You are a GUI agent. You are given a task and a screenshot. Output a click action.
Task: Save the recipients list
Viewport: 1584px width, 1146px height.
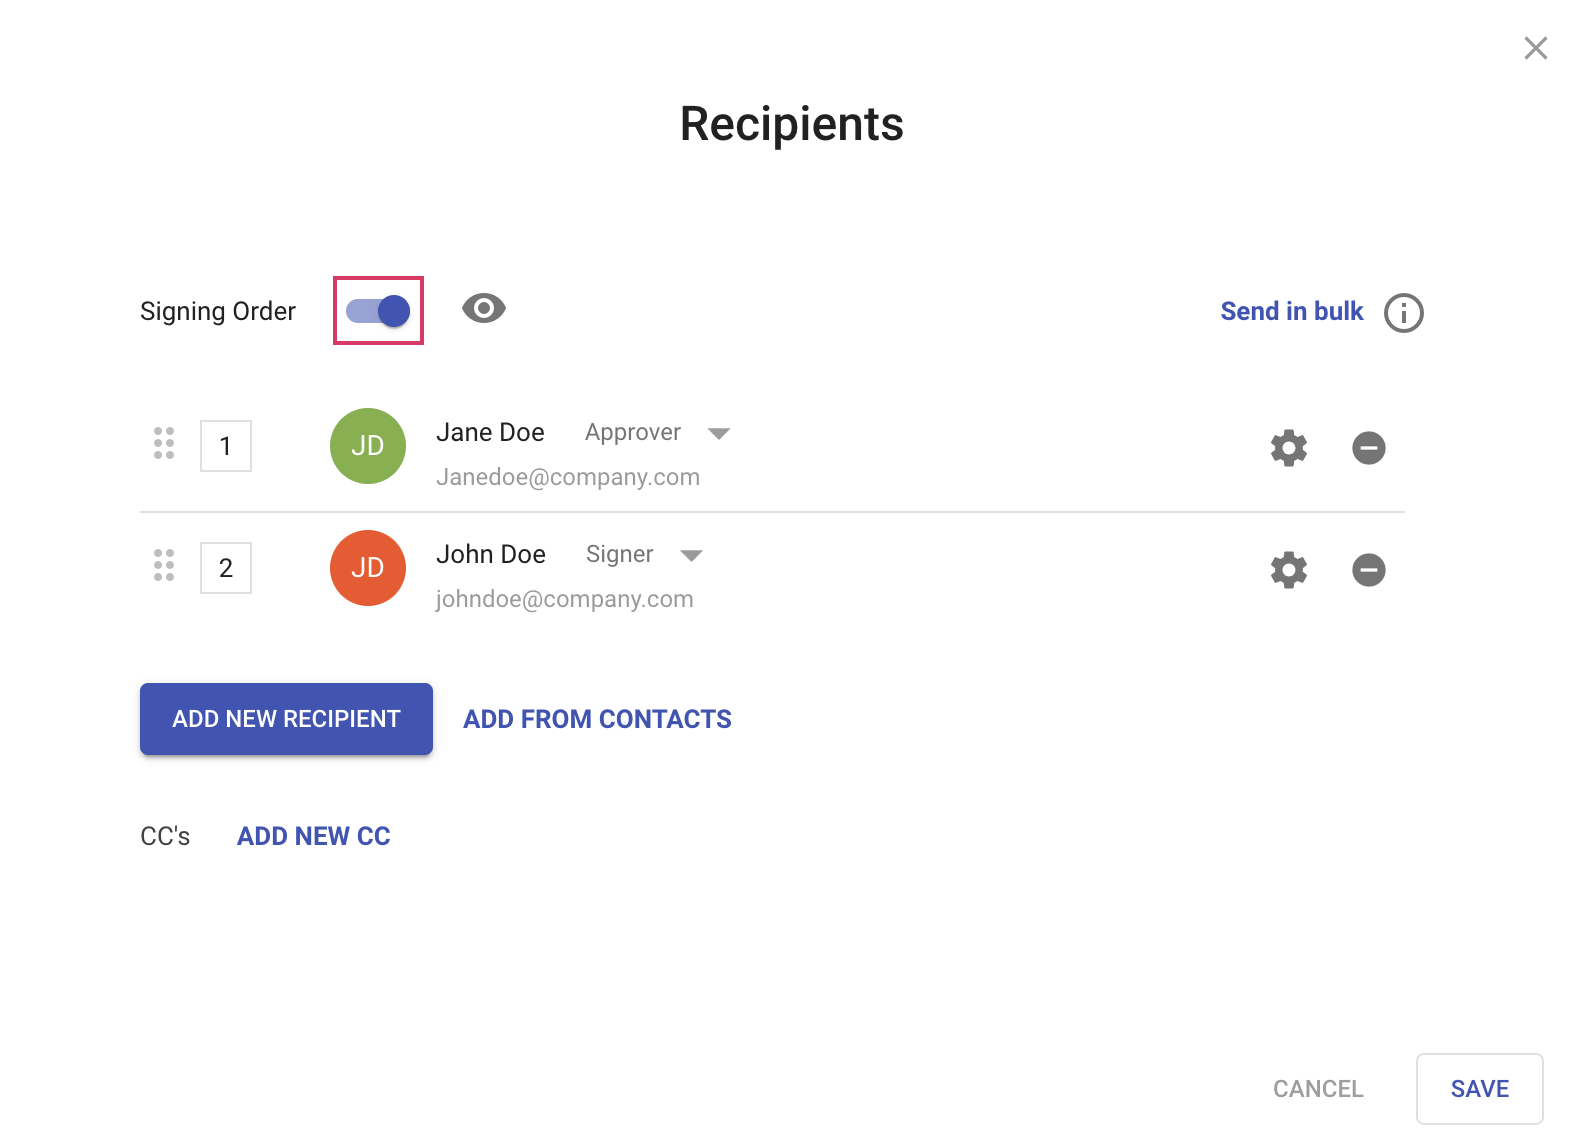pos(1479,1089)
